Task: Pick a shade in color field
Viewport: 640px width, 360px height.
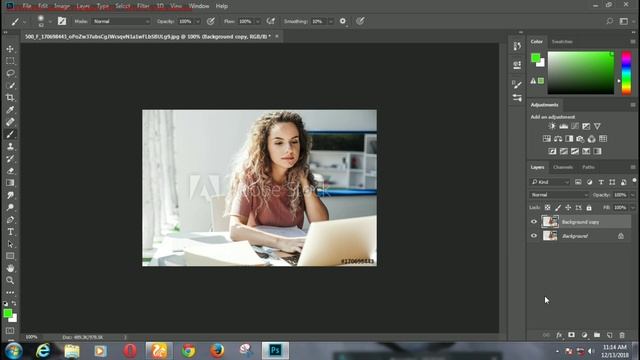Action: click(x=580, y=73)
